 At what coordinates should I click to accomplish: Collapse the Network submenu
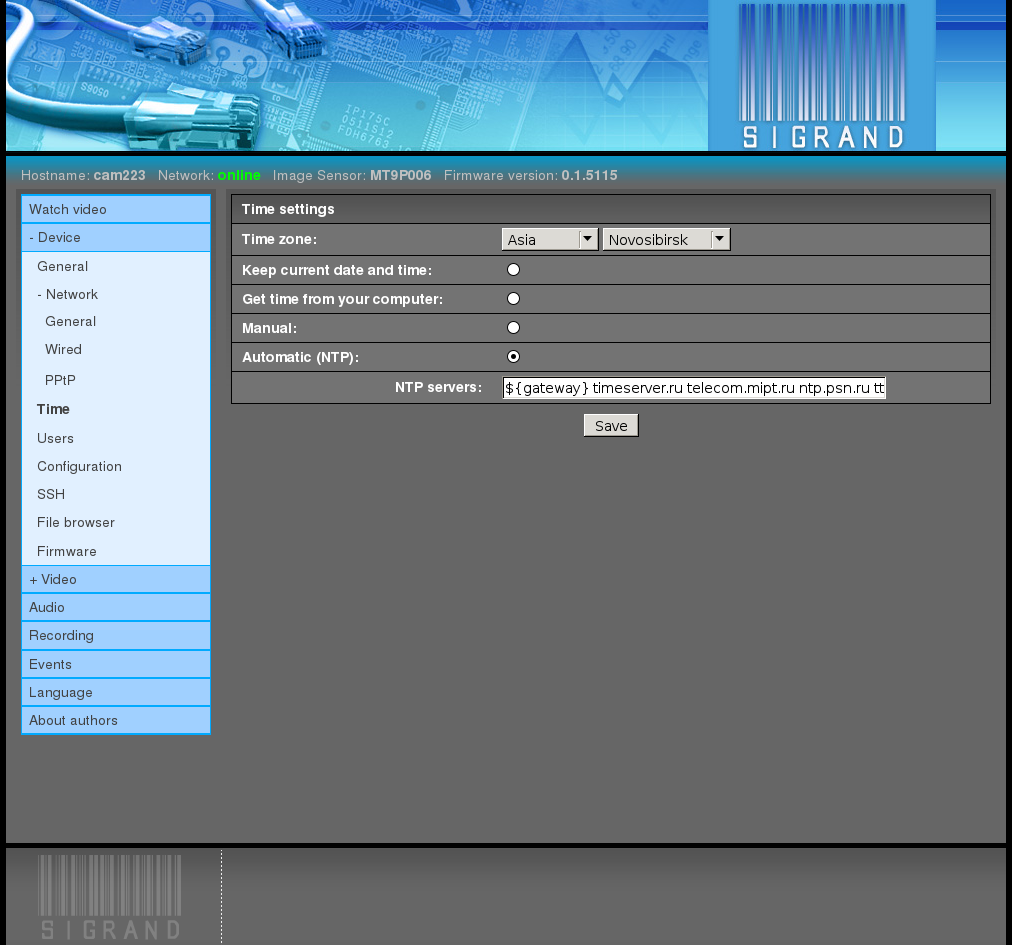(x=67, y=294)
